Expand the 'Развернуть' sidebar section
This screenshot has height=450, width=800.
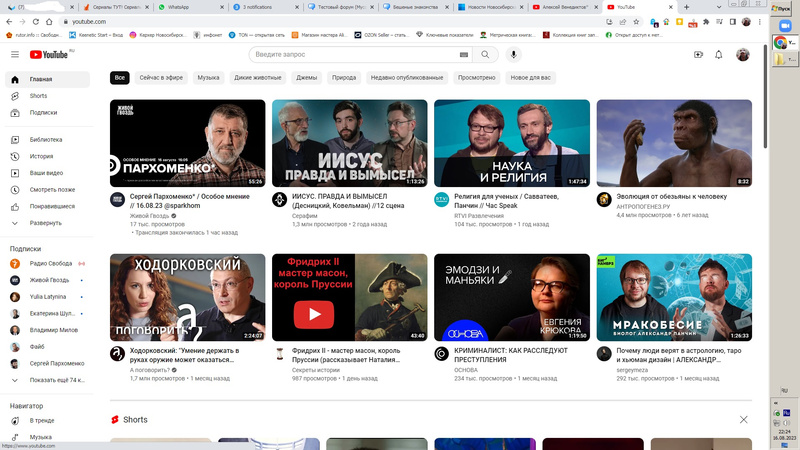click(45, 222)
